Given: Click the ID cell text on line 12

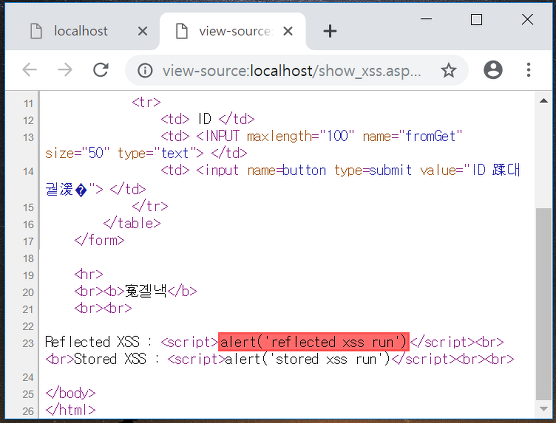Looking at the screenshot, I should point(204,119).
